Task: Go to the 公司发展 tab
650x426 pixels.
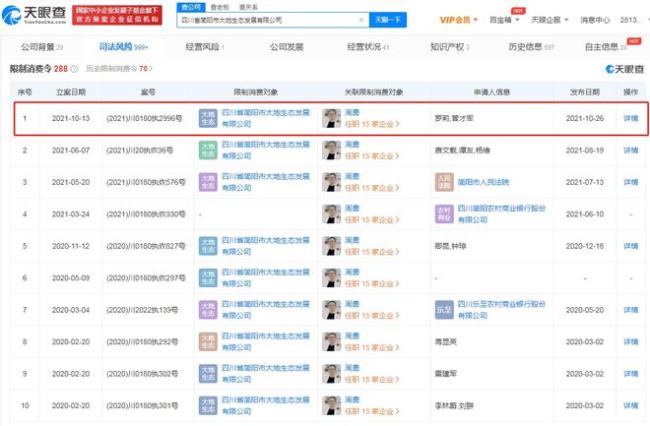Action: tap(286, 47)
